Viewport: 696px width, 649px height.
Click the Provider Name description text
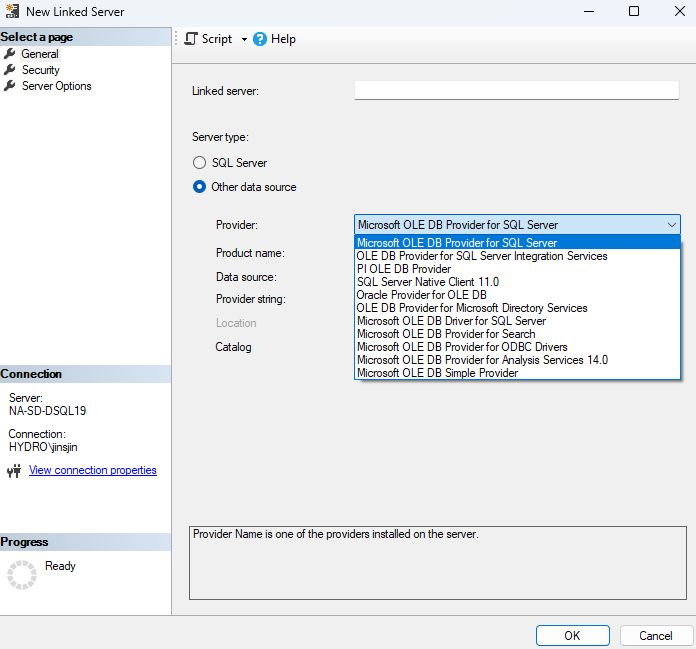(x=336, y=534)
